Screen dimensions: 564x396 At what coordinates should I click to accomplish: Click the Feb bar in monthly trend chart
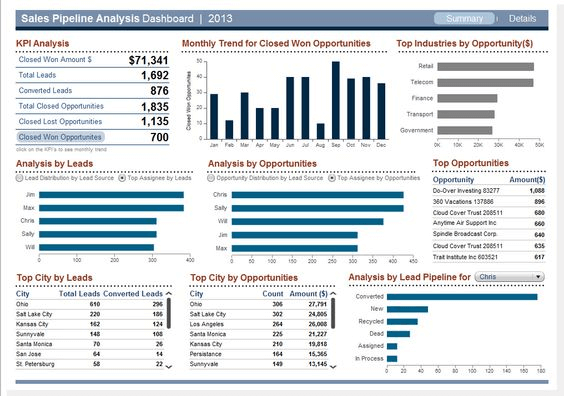[229, 130]
